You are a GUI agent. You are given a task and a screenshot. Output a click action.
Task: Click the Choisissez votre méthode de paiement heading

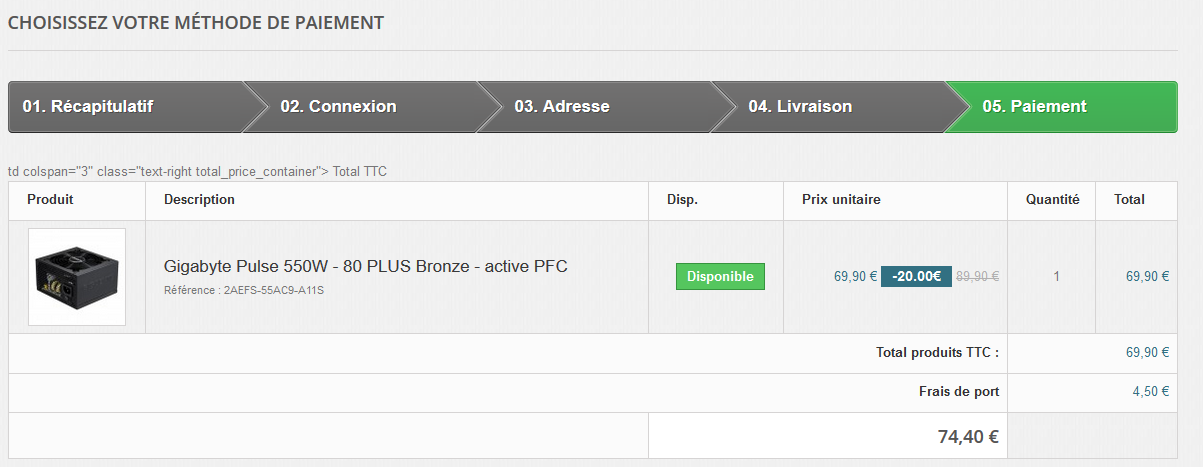[x=196, y=22]
